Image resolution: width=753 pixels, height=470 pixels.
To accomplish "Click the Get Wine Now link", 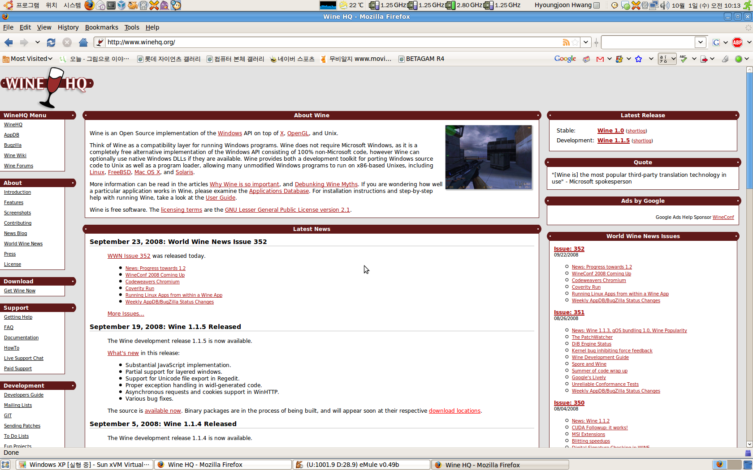I will tap(20, 291).
